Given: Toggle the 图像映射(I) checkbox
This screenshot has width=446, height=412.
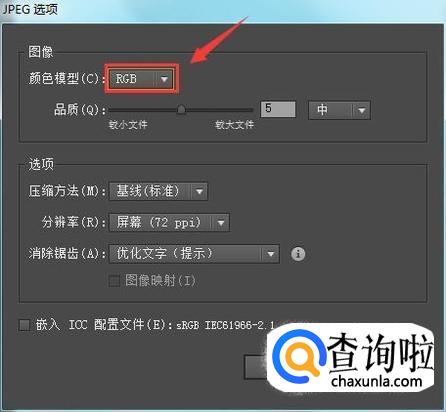Looking at the screenshot, I should point(114,281).
